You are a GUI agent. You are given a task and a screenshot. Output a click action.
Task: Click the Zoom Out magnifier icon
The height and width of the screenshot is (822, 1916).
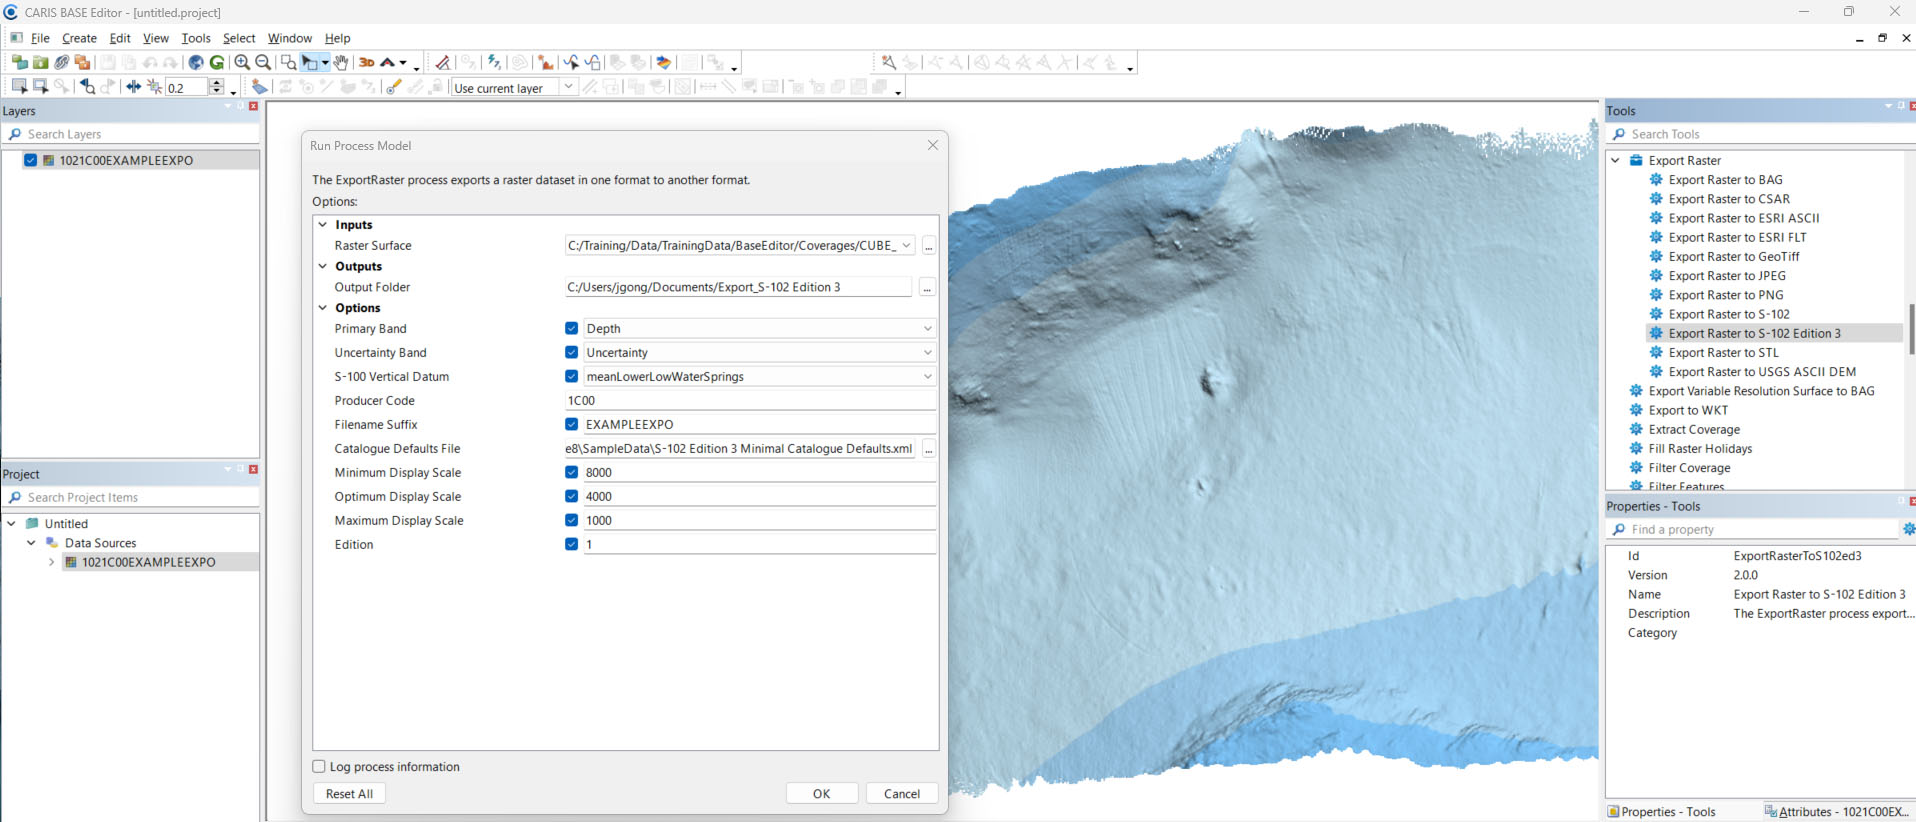[x=263, y=62]
